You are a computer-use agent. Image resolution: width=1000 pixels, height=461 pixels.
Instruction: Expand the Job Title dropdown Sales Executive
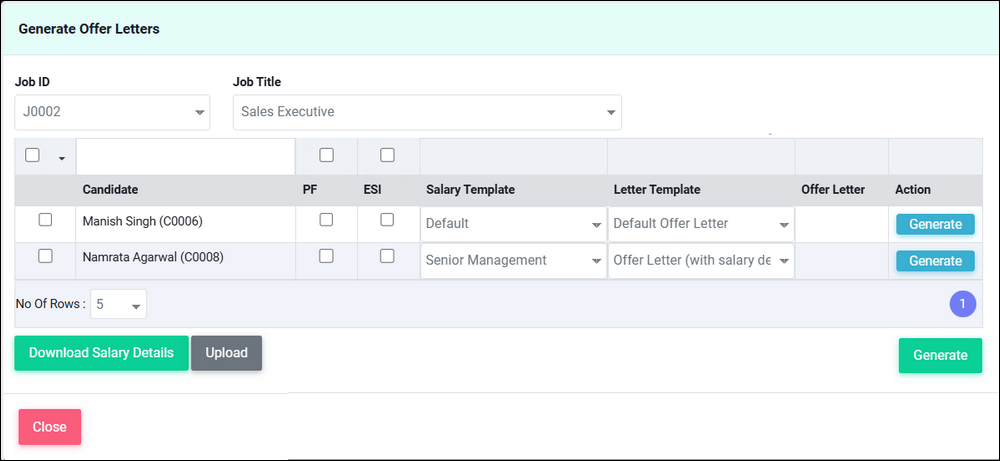click(x=426, y=112)
